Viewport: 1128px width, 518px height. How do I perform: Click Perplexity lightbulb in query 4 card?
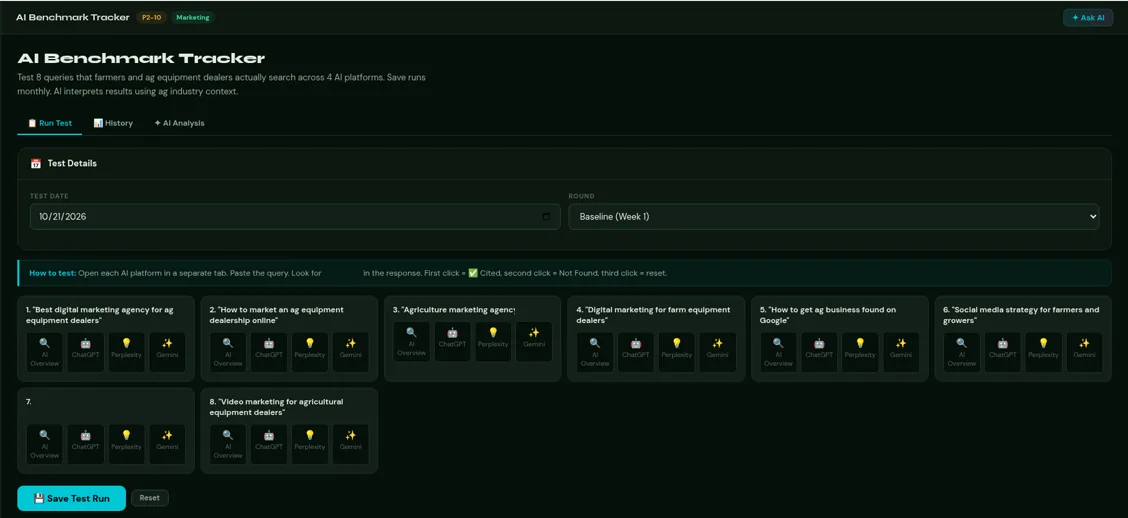(677, 343)
